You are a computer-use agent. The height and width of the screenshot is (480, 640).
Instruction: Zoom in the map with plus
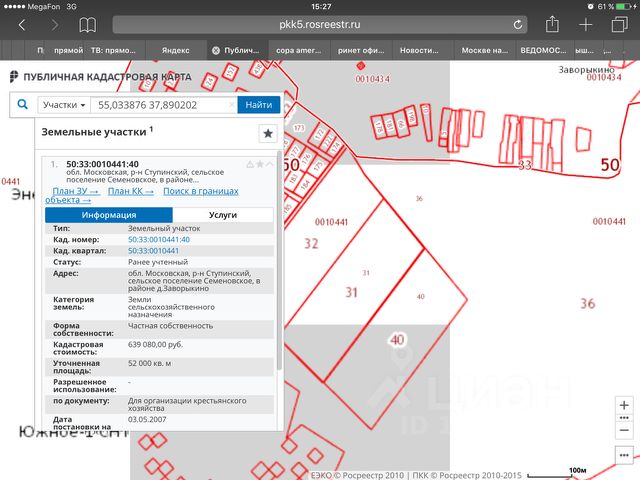(x=624, y=405)
